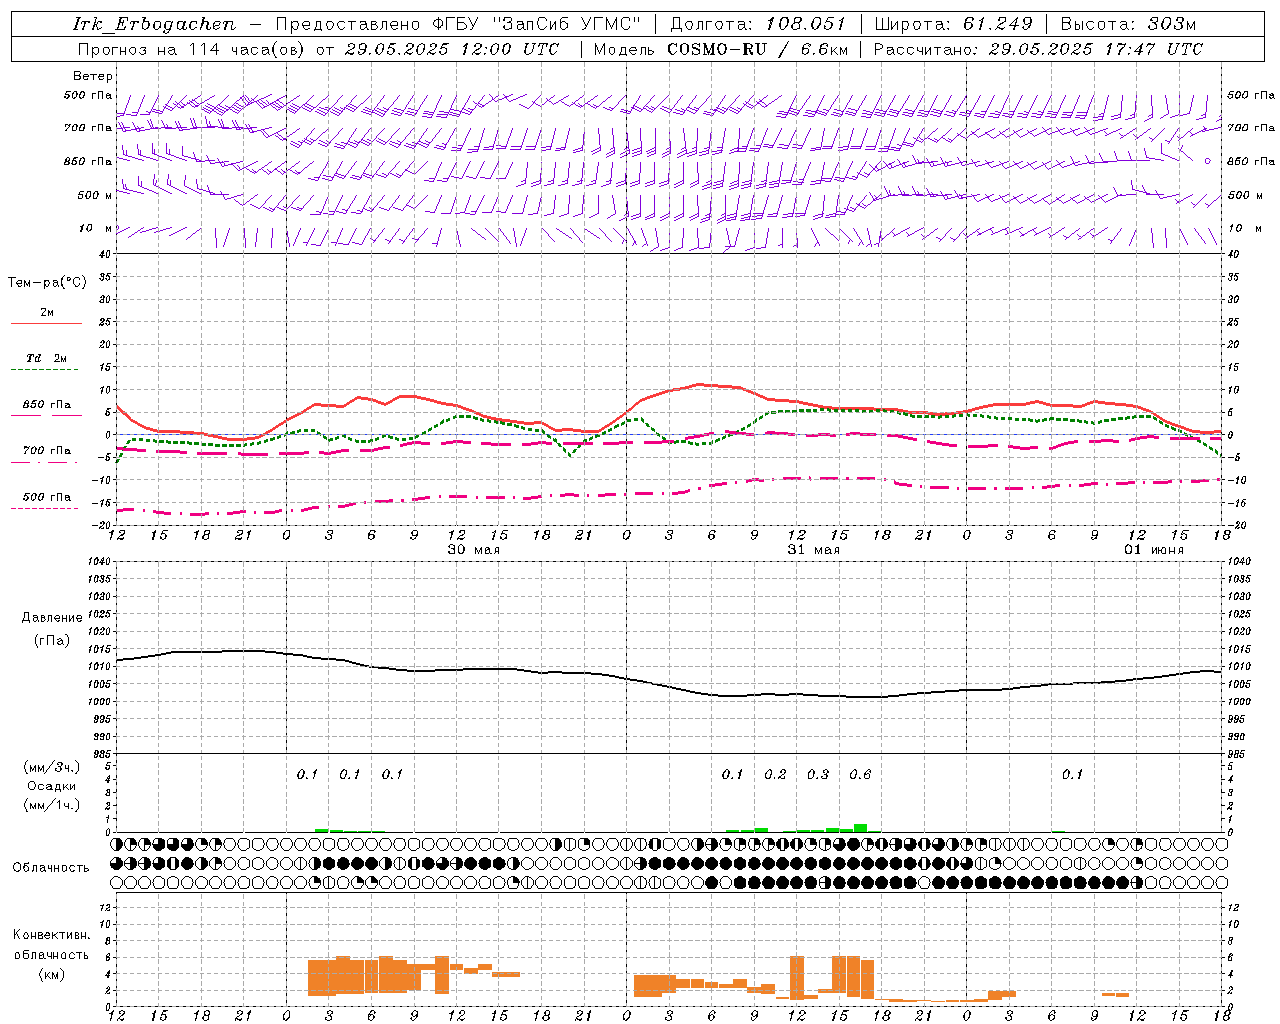The image size is (1280, 1024).
Task: Click the "(км)" convective height unit label
Action: coord(51,974)
